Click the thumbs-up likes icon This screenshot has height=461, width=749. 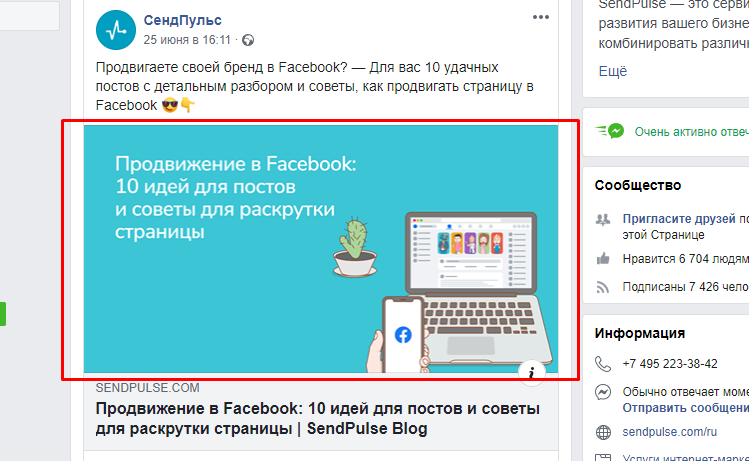[603, 258]
